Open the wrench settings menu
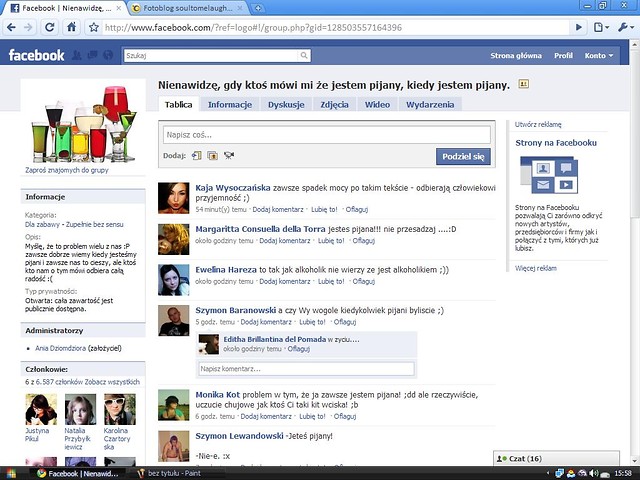 [x=625, y=27]
